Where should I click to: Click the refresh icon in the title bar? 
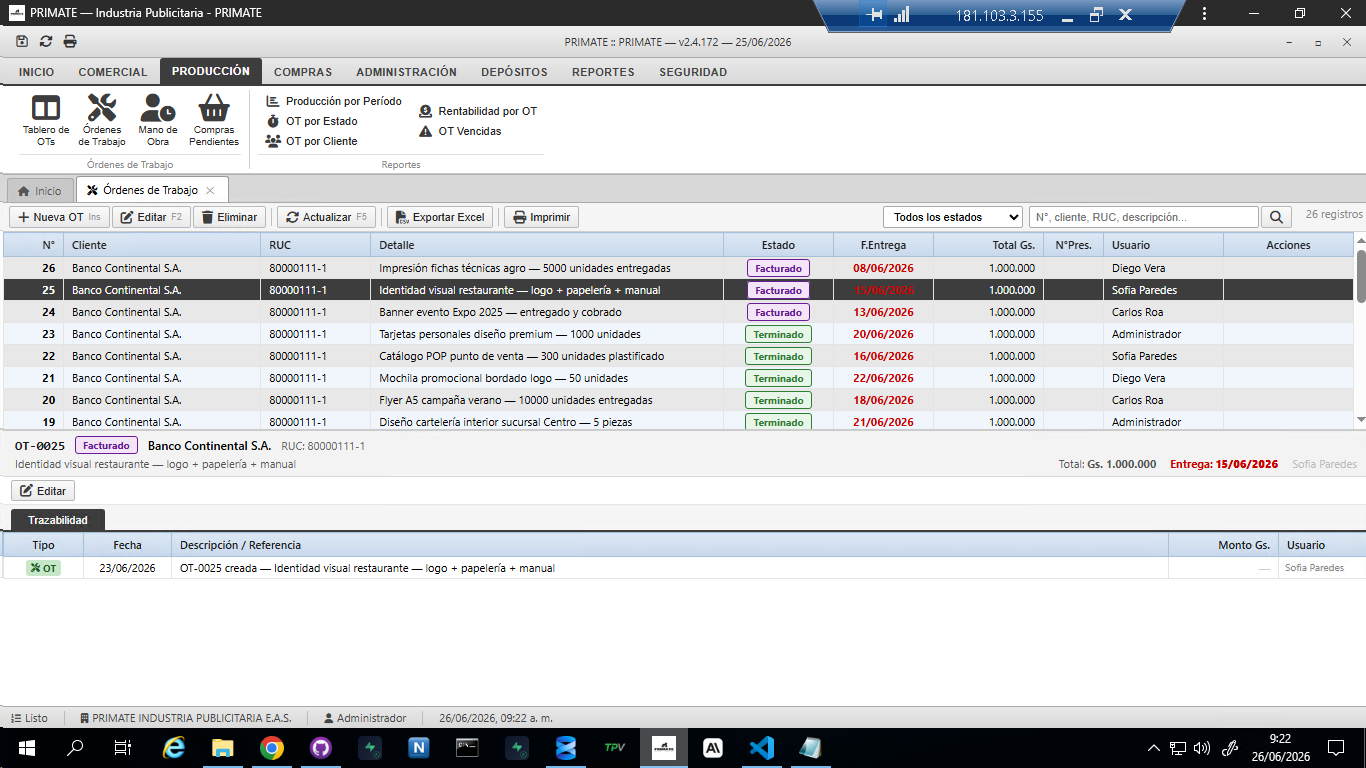pos(46,41)
